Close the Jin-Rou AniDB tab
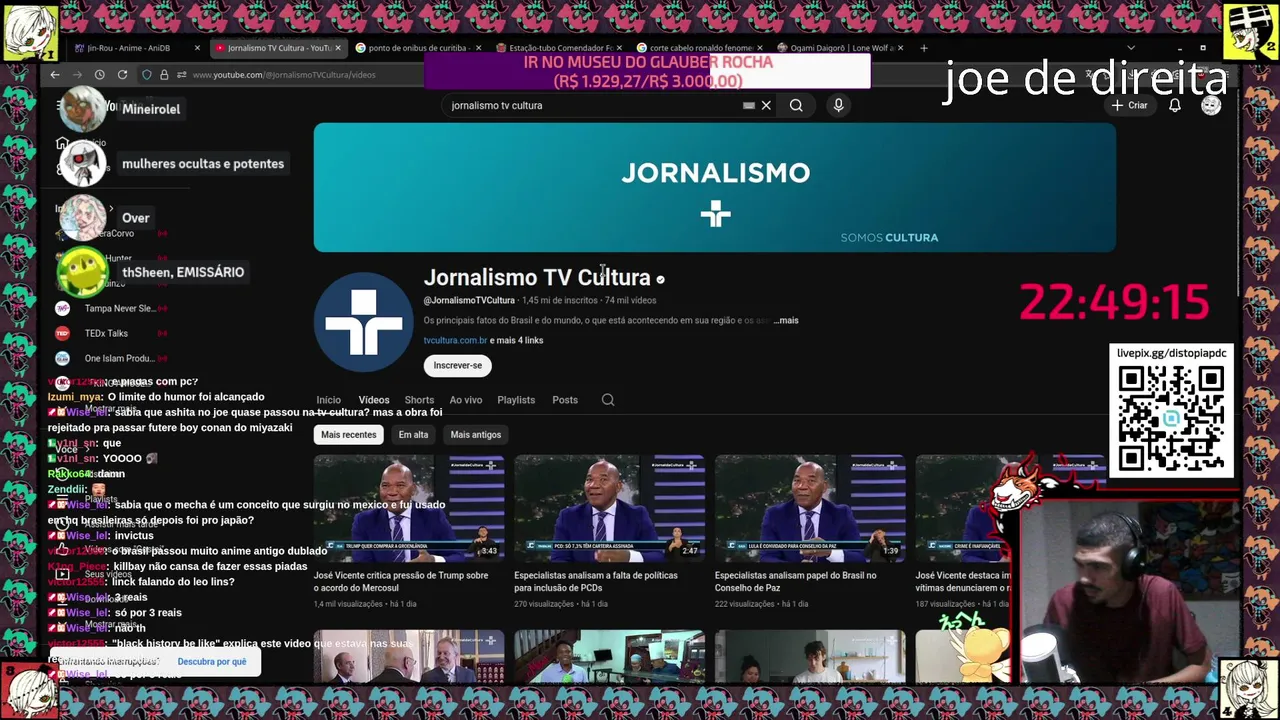Image resolution: width=1280 pixels, height=720 pixels. 197,48
